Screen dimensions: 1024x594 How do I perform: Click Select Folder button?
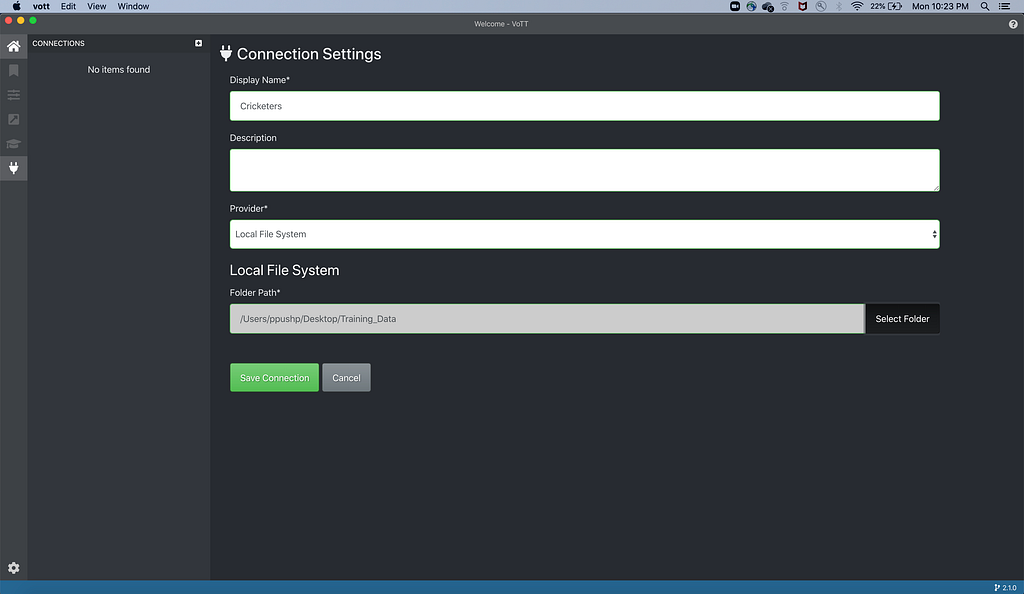pos(903,319)
